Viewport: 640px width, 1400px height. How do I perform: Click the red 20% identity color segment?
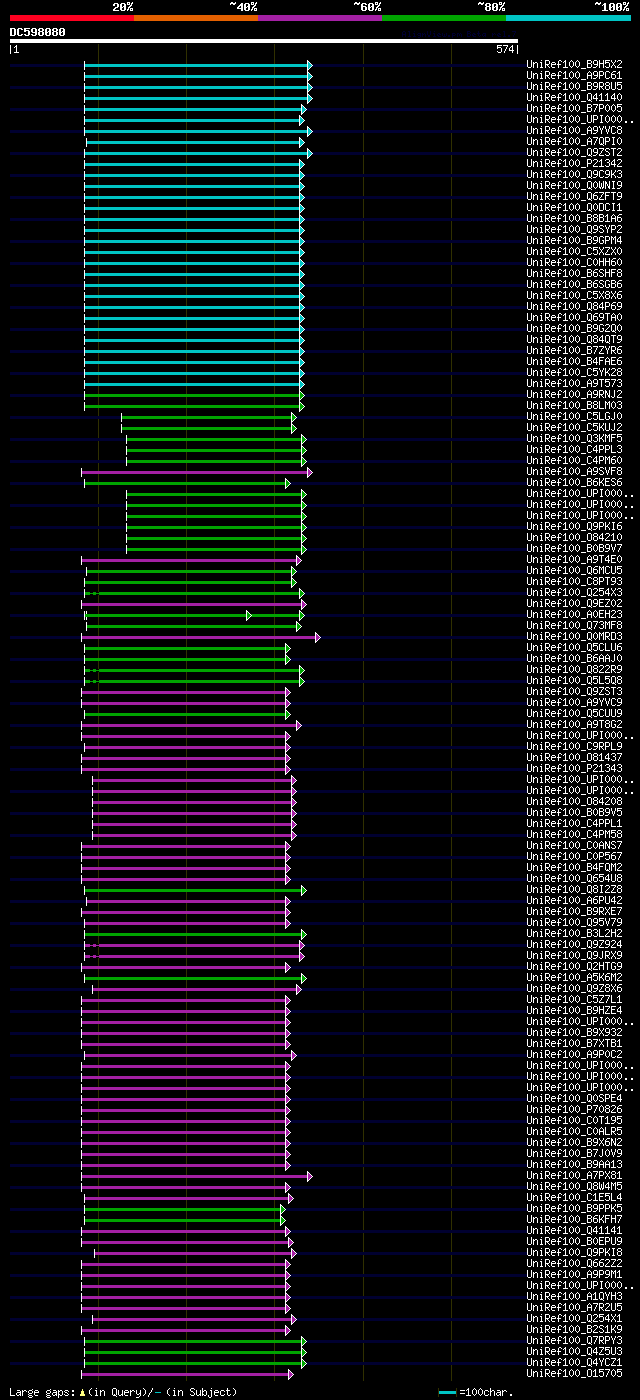coord(72,18)
